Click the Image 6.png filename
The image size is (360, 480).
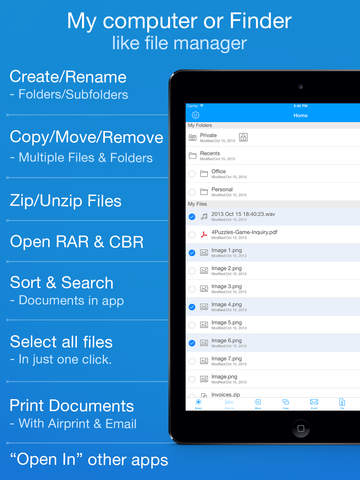(227, 340)
